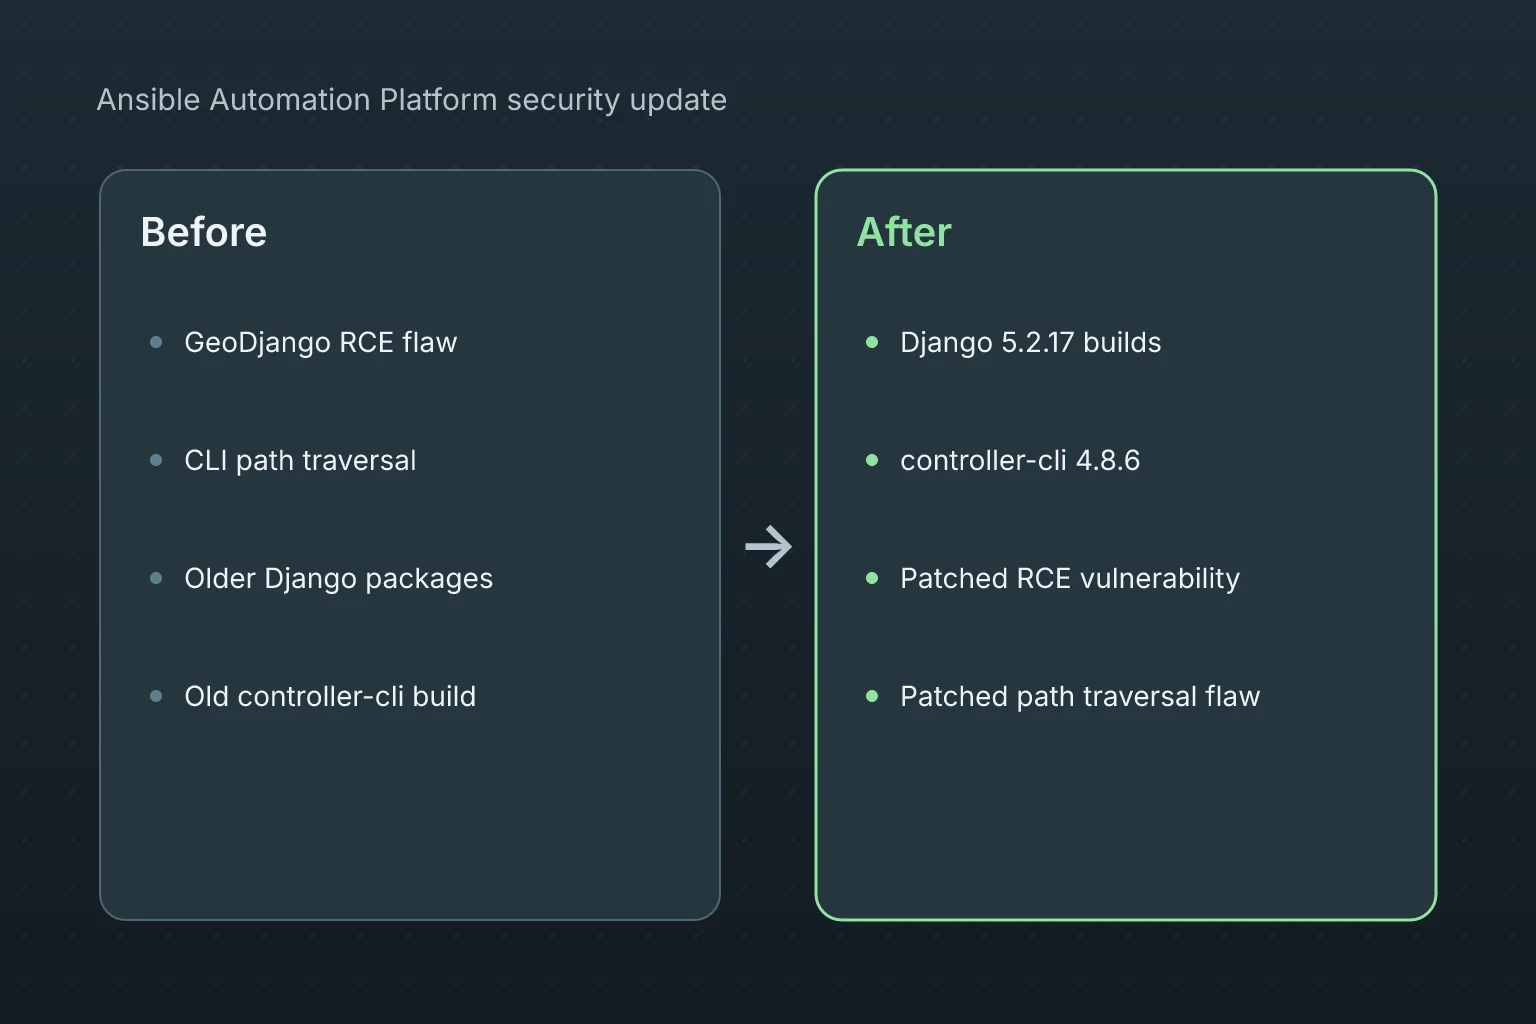Select the CLI path traversal item

tap(300, 460)
